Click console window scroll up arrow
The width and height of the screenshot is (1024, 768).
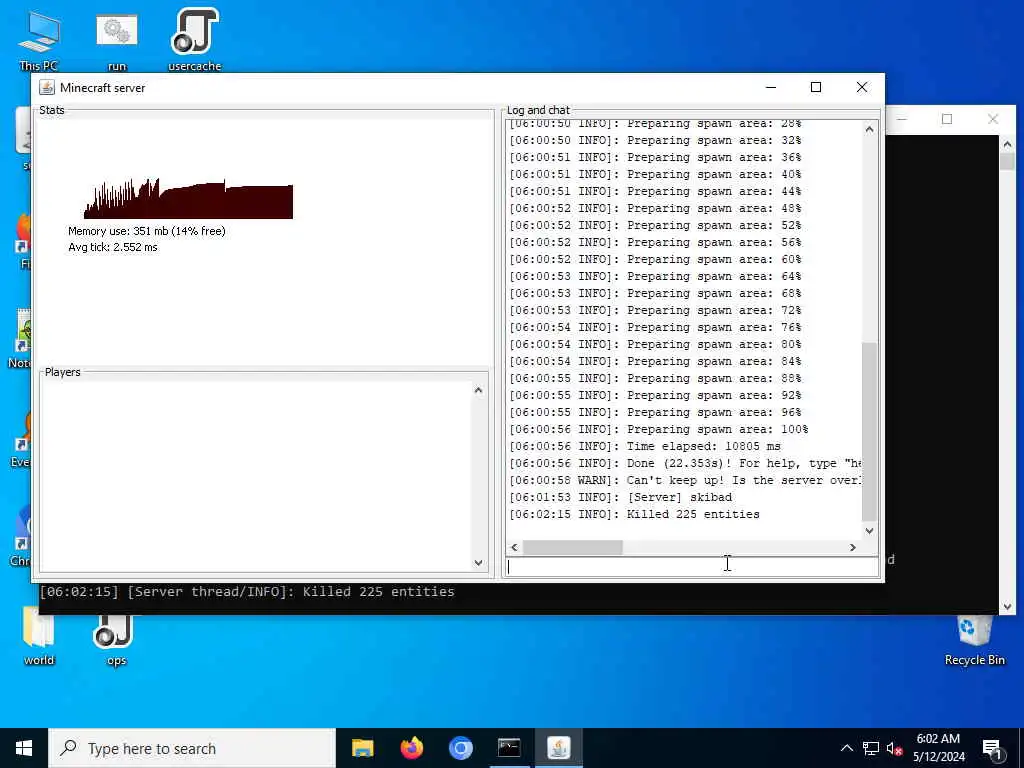1007,144
